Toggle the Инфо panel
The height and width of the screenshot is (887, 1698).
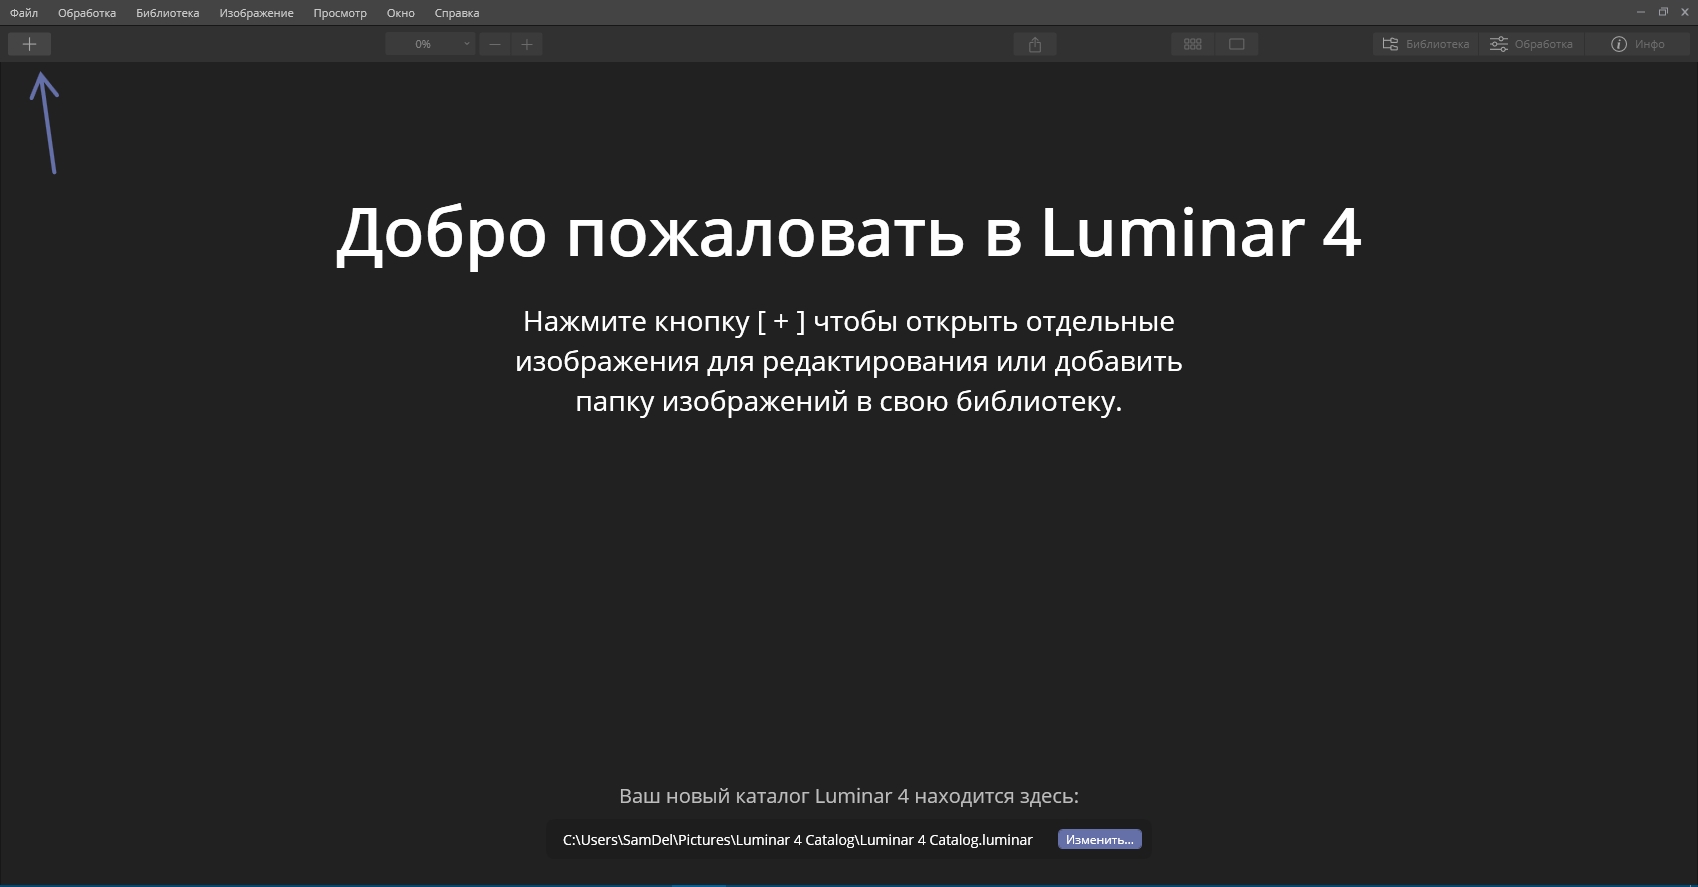[1638, 44]
